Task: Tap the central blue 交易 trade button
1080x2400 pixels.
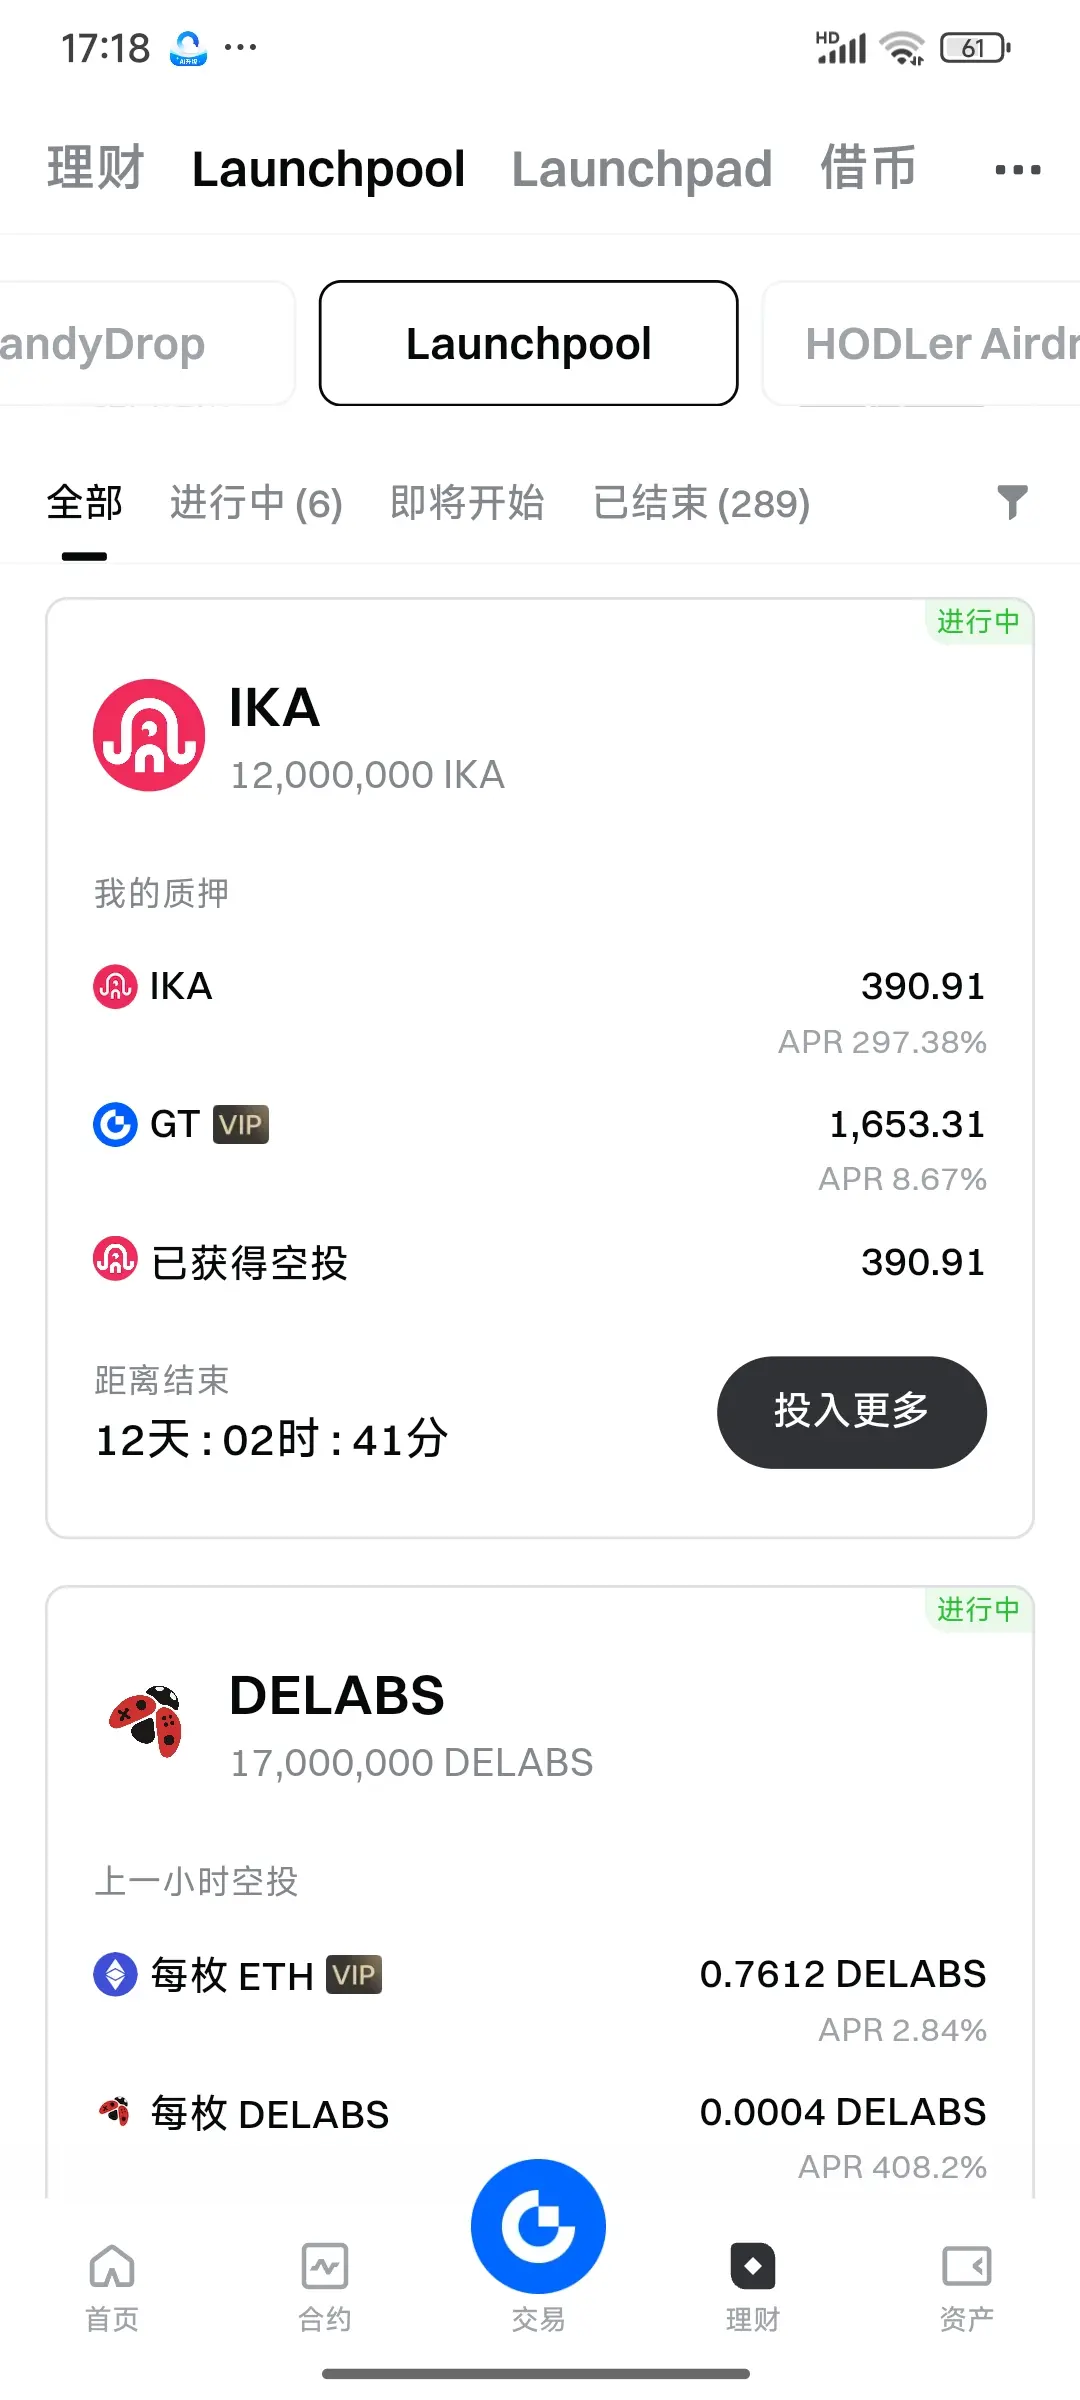Action: click(x=538, y=2227)
